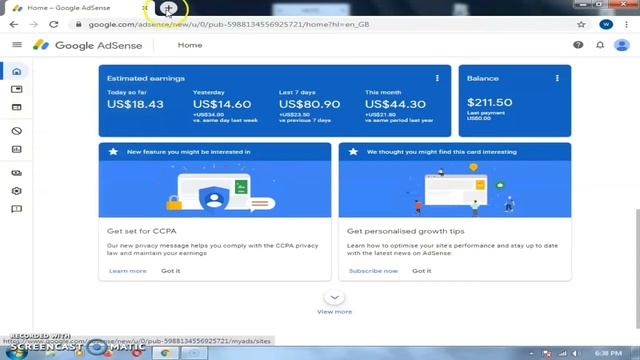Screen dimensions: 640x360
Task: Click the Estimated earnings heading
Action: click(146, 78)
